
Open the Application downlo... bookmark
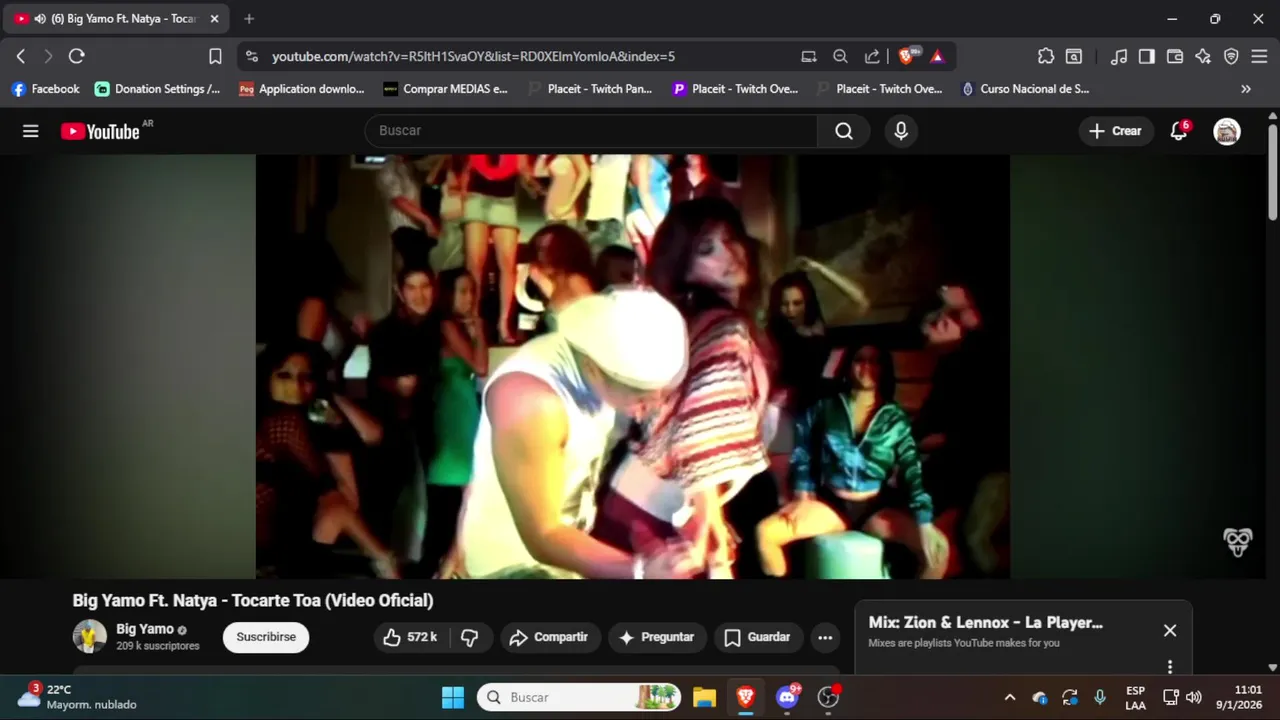pos(302,89)
